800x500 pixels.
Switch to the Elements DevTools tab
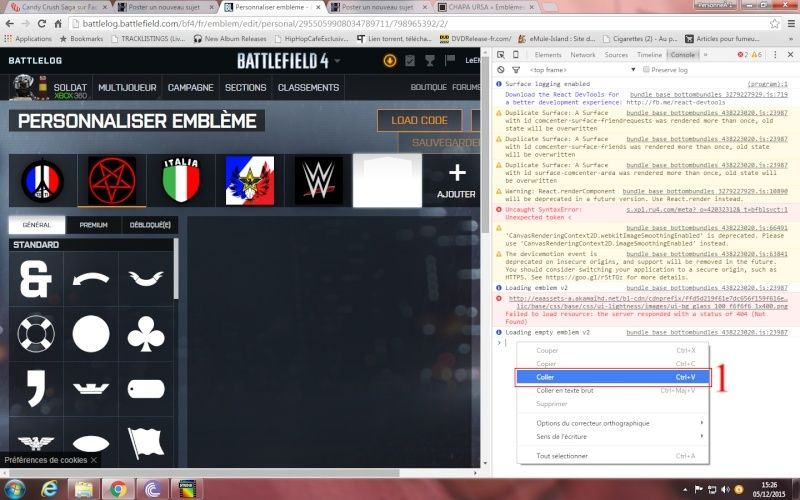click(x=548, y=55)
